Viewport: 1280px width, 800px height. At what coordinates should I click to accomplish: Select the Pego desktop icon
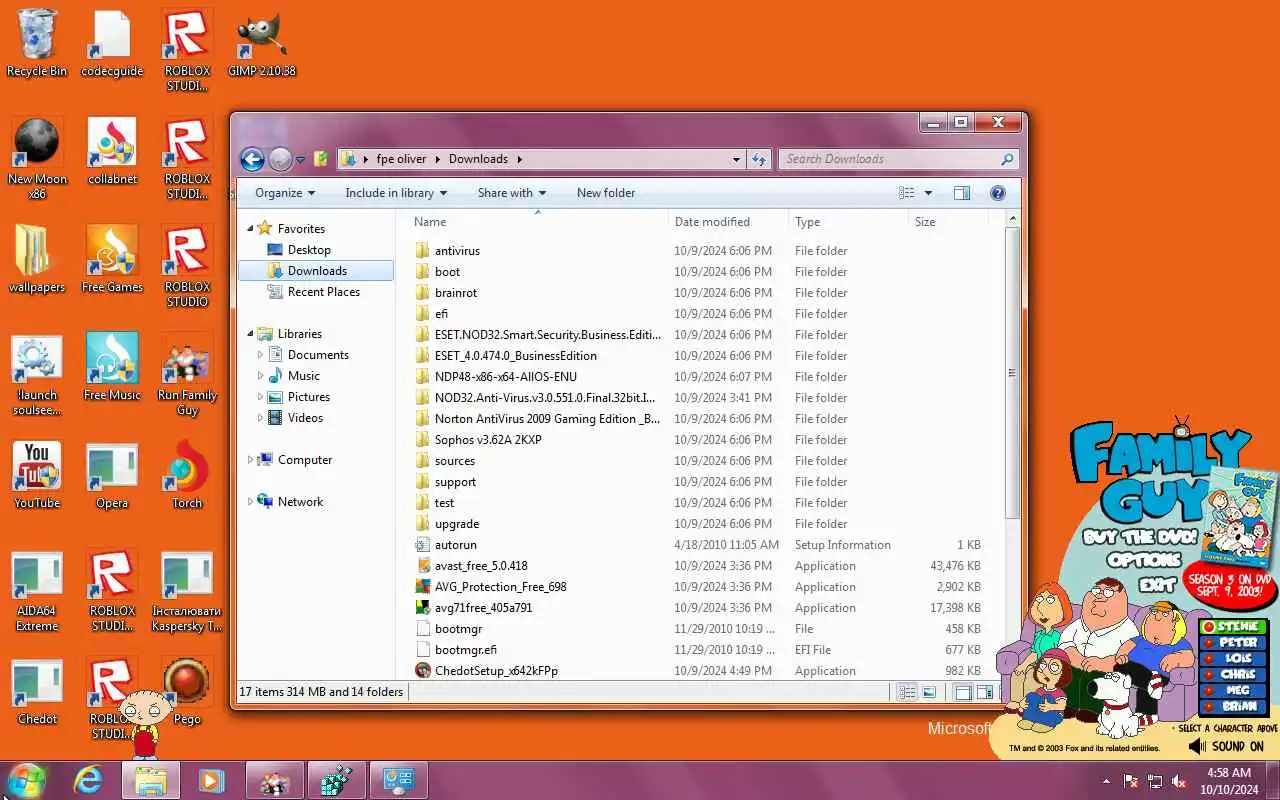187,692
